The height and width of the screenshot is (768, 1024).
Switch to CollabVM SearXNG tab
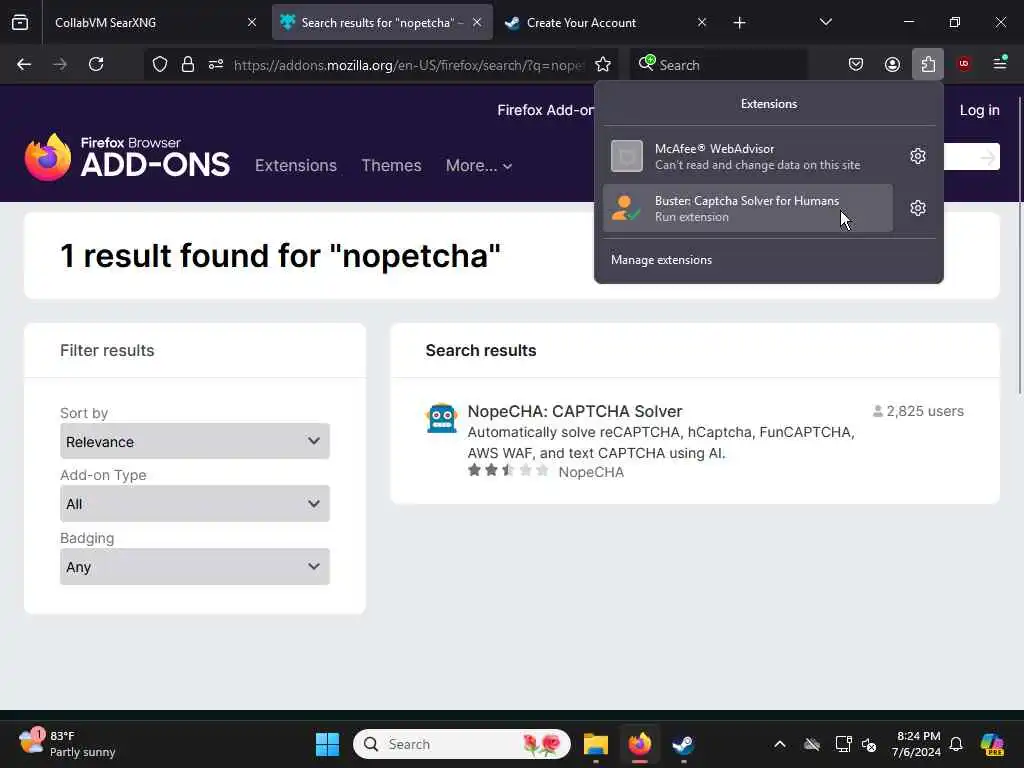153,23
